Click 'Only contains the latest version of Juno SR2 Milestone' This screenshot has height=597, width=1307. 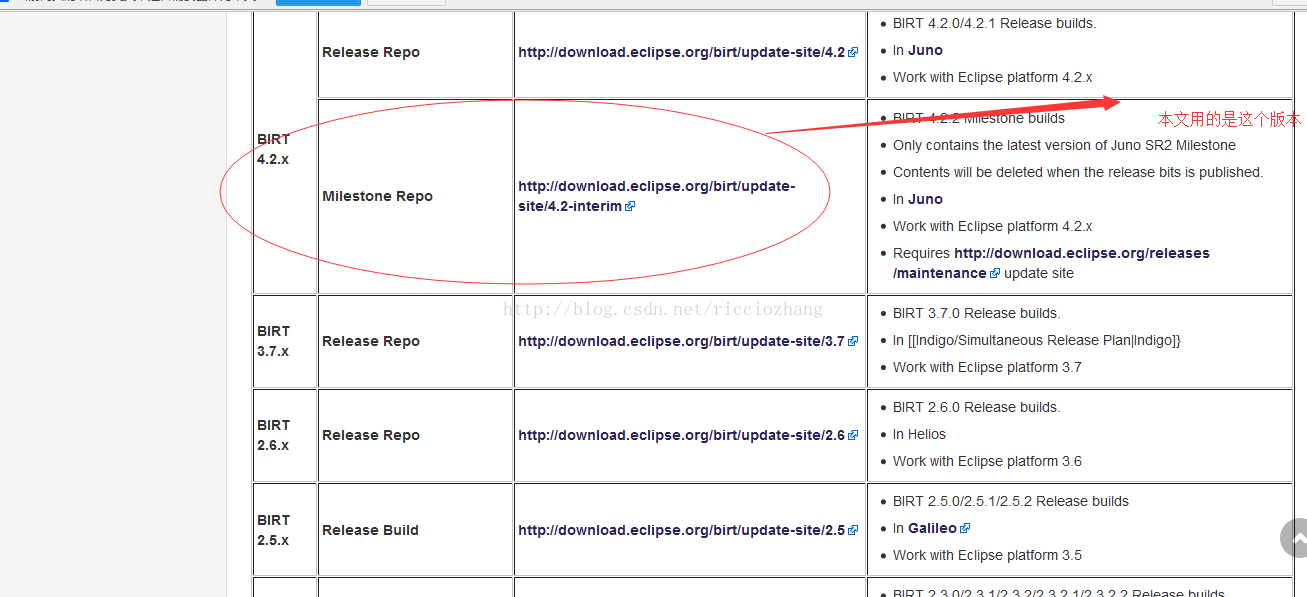coord(1064,145)
